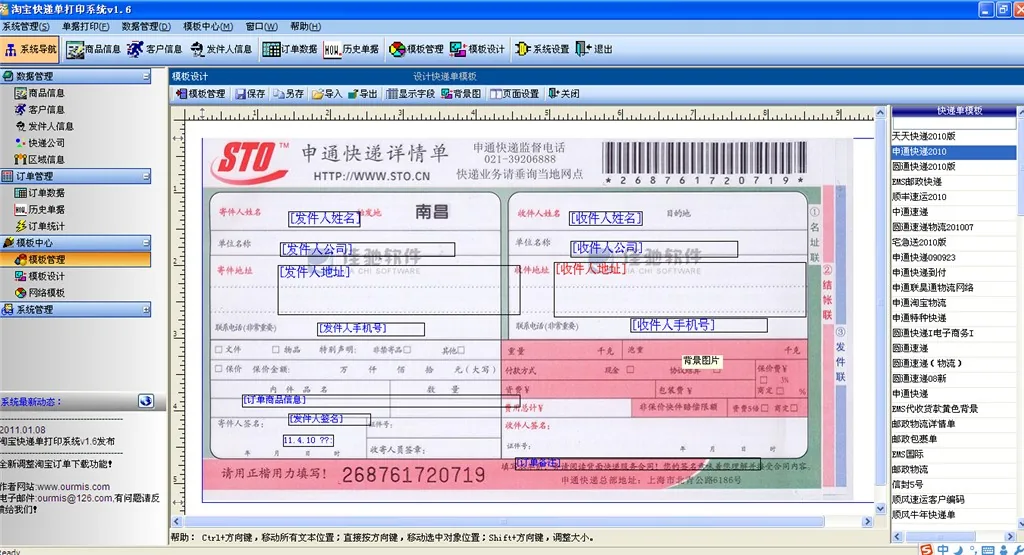The width and height of the screenshot is (1024, 555).
Task: Open the 模板中心(M) menu
Action: [208, 27]
